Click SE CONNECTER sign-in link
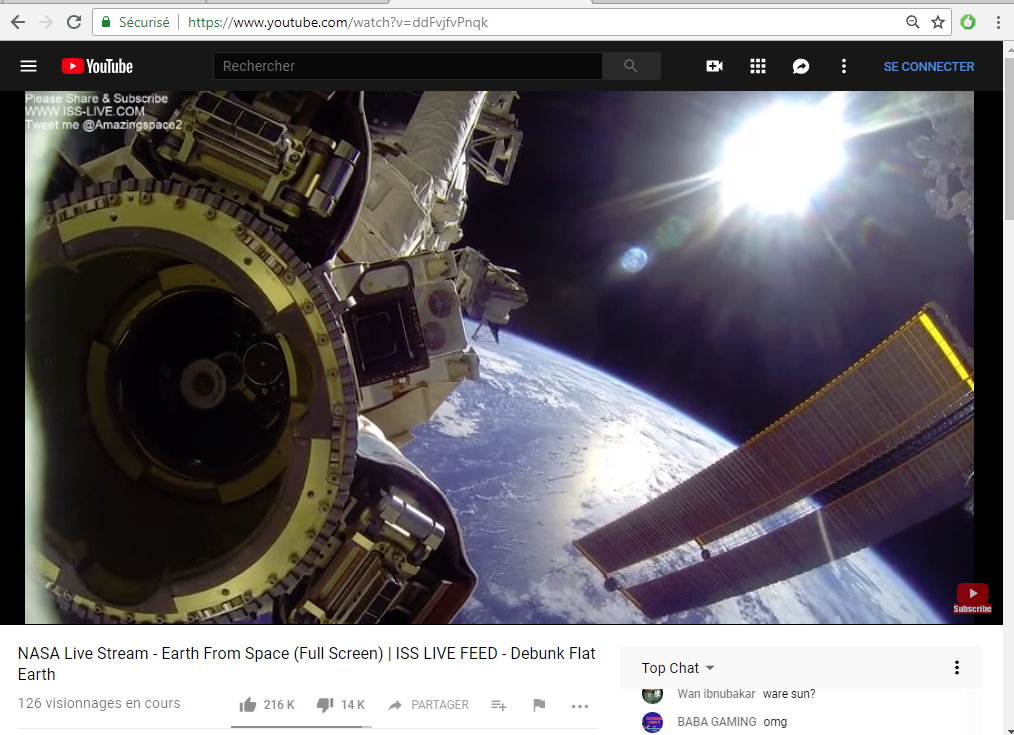The height and width of the screenshot is (735, 1014). point(929,67)
